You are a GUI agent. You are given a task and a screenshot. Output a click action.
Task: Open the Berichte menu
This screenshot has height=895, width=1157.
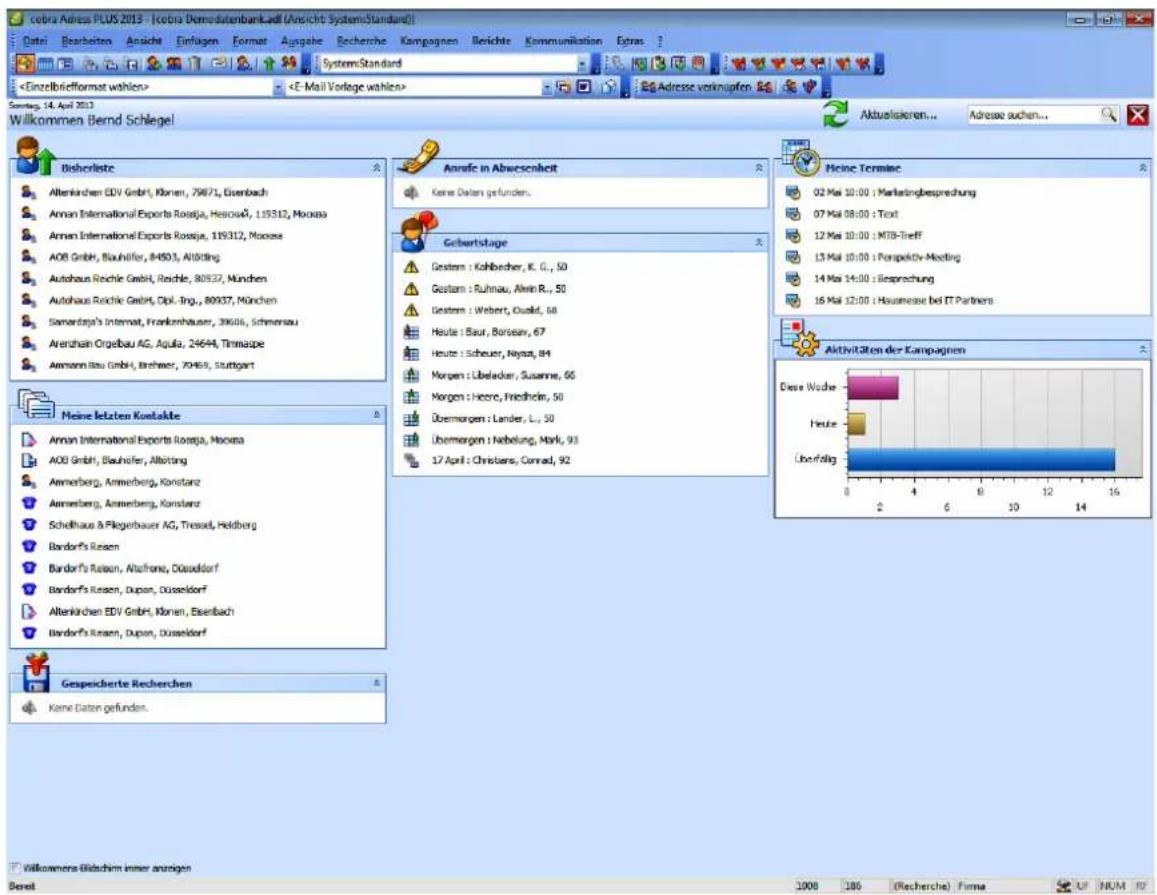point(491,41)
